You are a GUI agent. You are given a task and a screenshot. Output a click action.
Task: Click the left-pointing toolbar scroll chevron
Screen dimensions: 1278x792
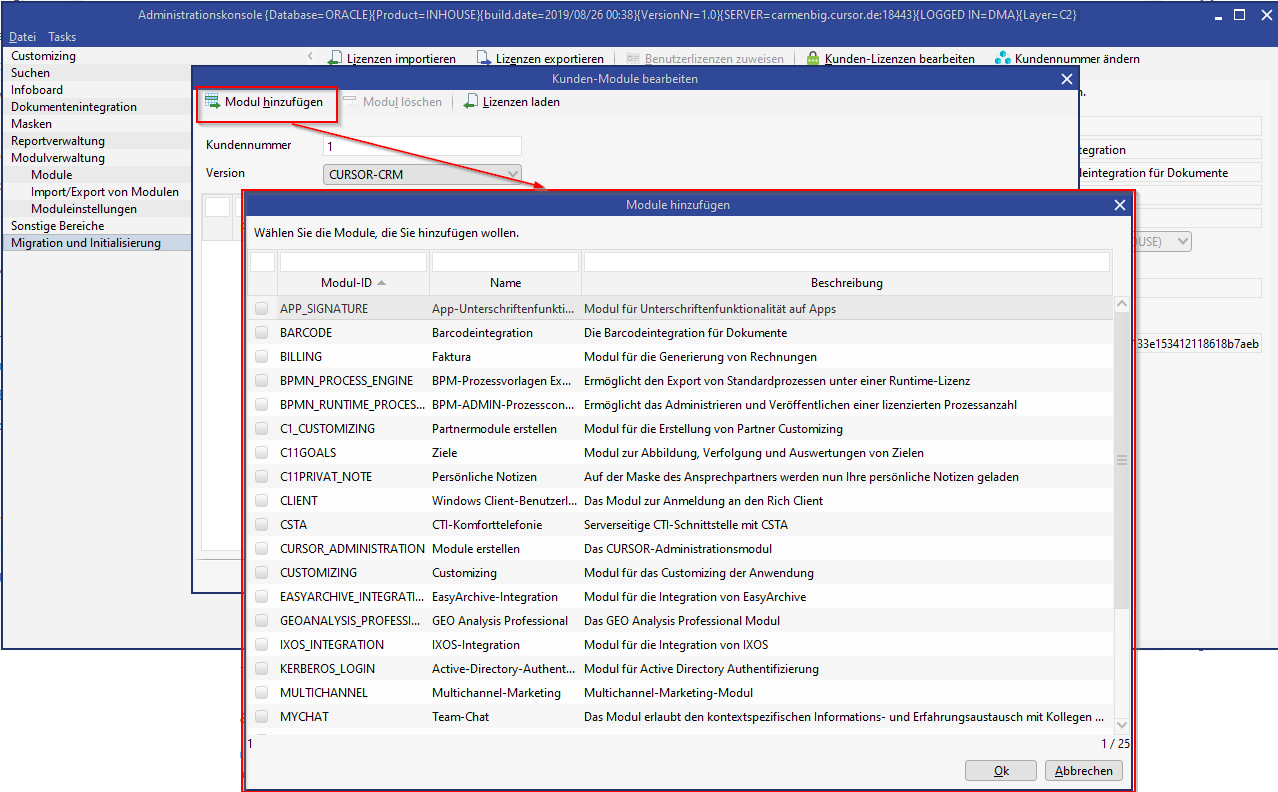click(309, 57)
